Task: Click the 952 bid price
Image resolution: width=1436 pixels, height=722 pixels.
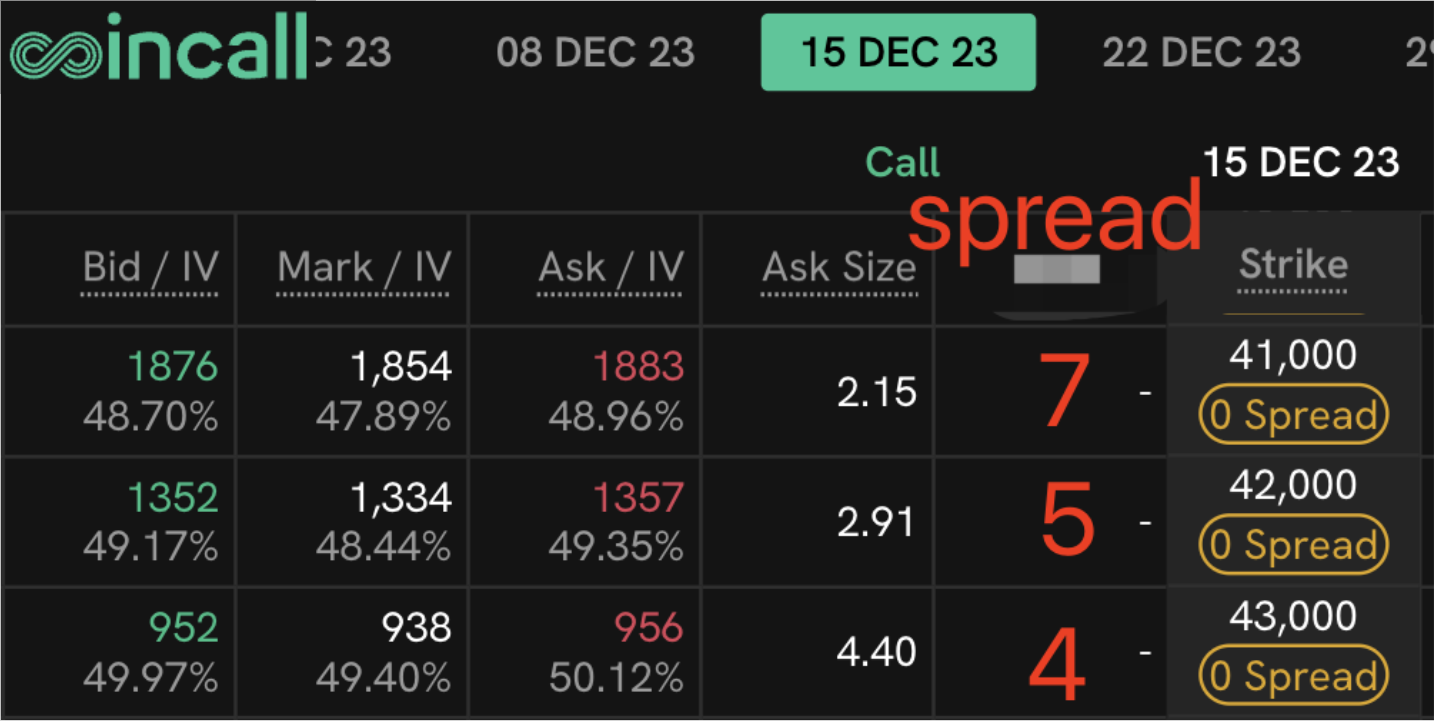Action: [x=183, y=628]
